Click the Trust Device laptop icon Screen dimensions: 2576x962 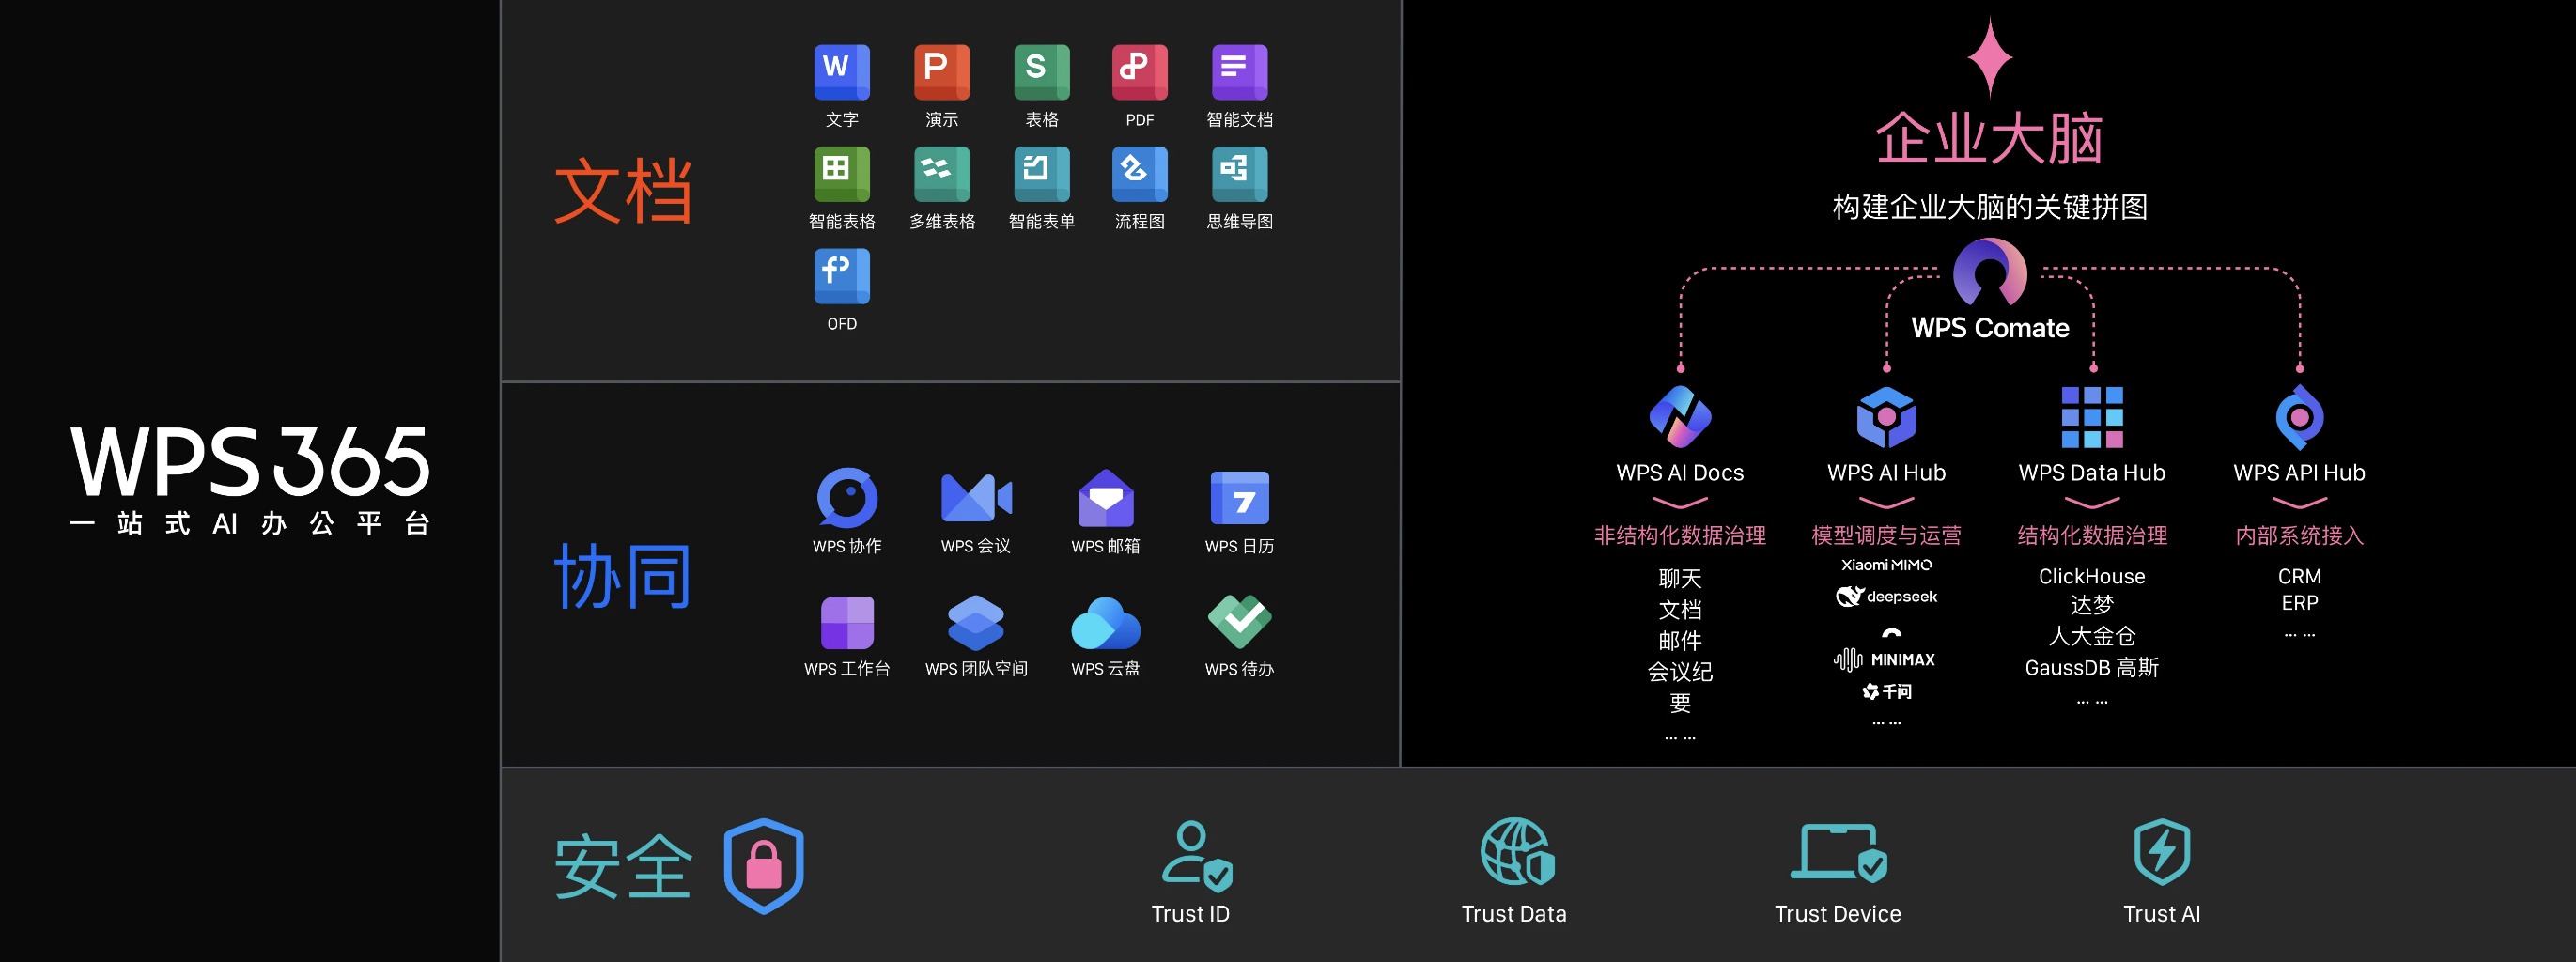[x=1838, y=852]
